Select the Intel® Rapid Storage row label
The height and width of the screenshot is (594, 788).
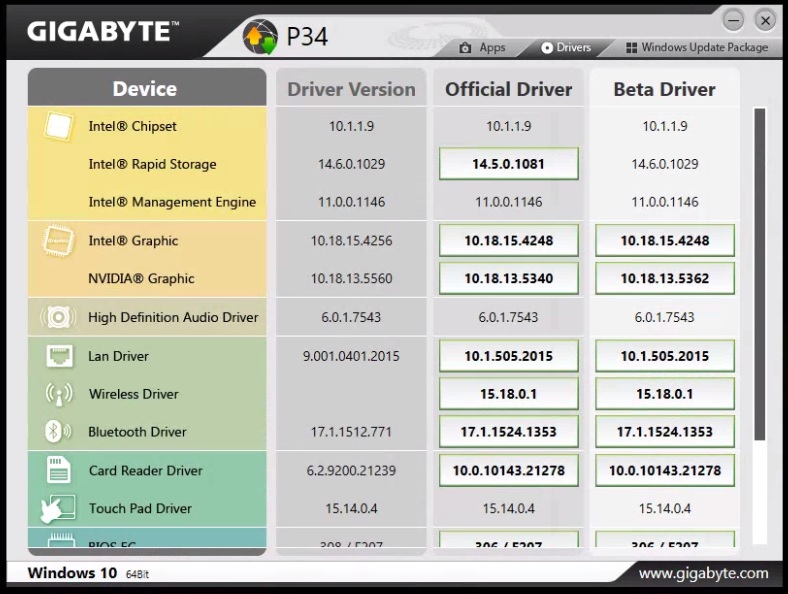point(152,164)
